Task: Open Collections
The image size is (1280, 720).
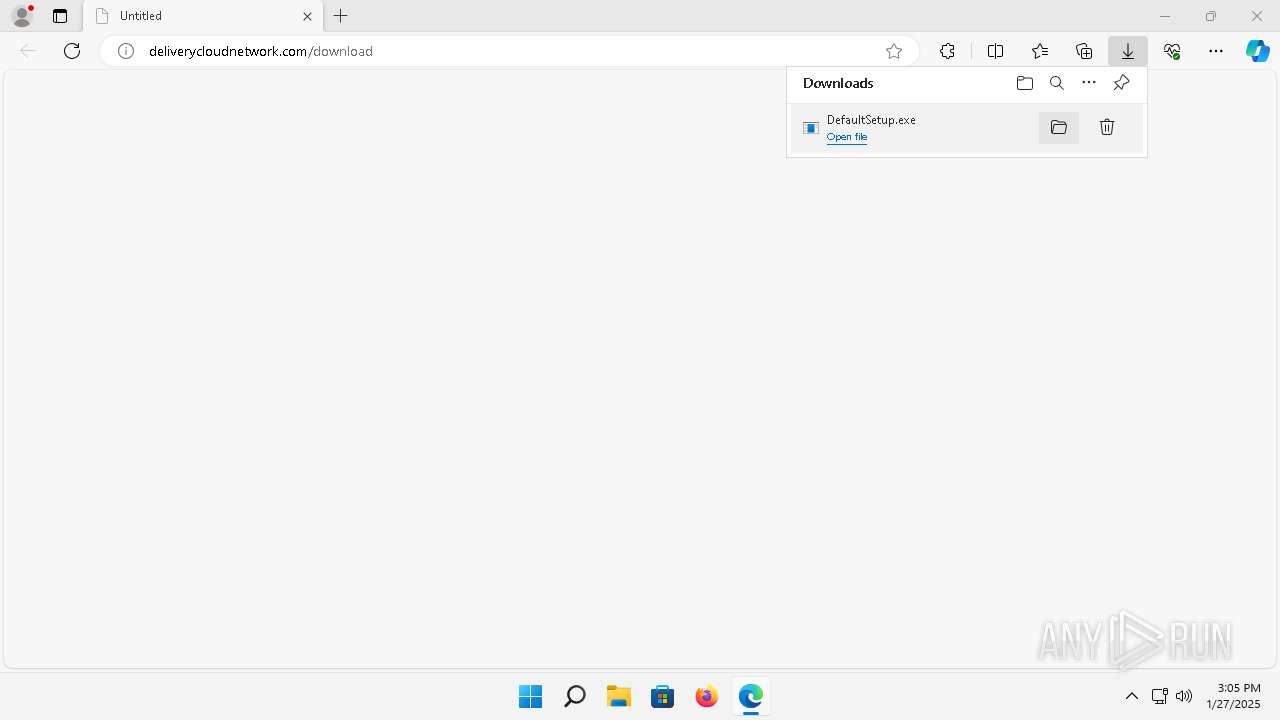Action: (x=1084, y=51)
